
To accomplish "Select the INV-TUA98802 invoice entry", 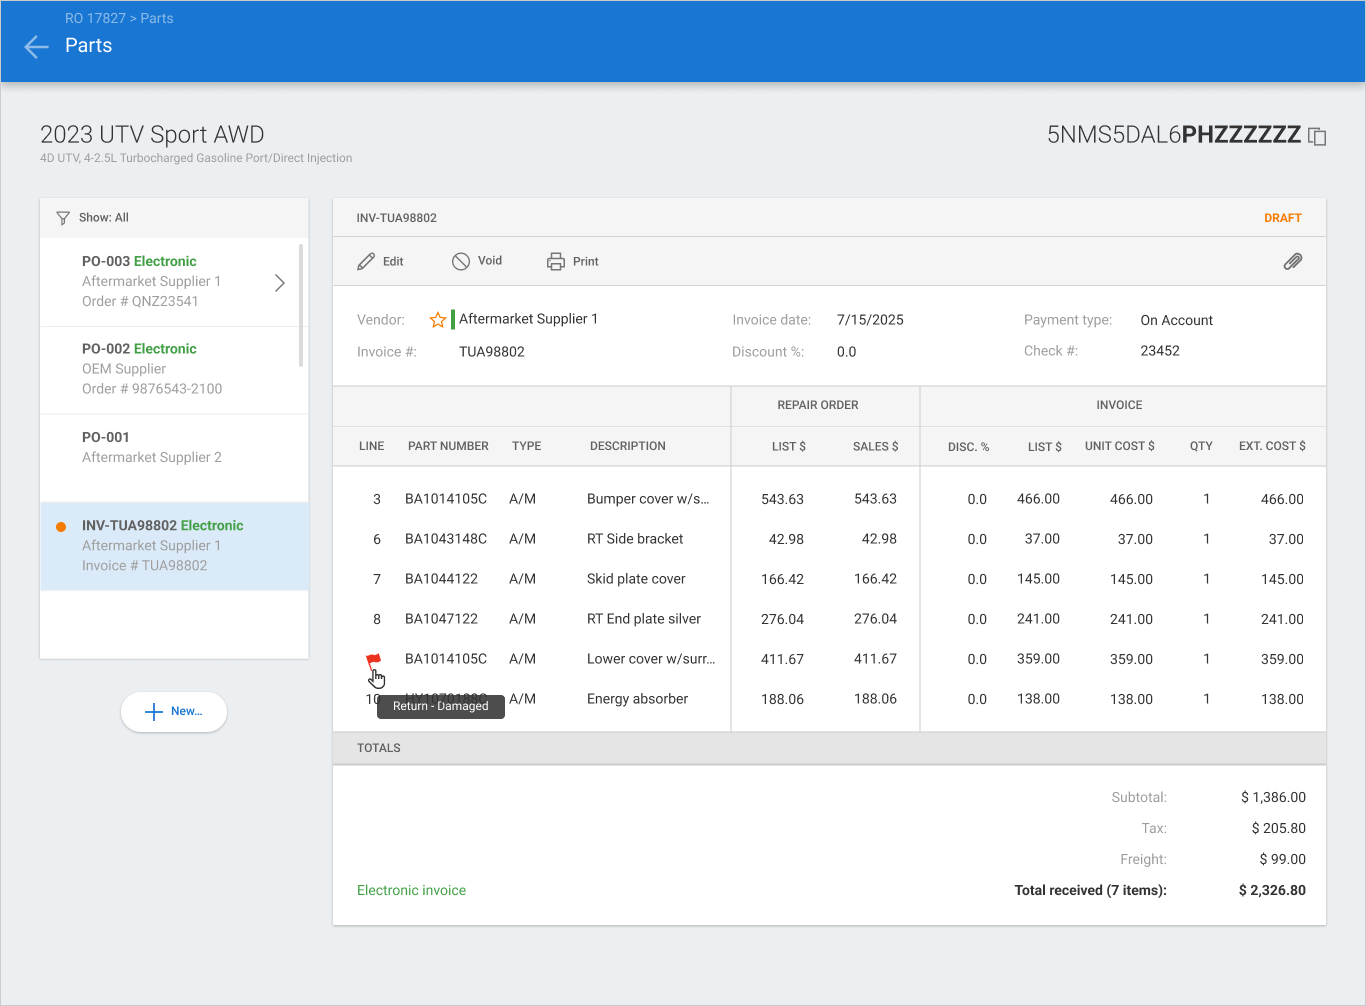I will point(174,546).
